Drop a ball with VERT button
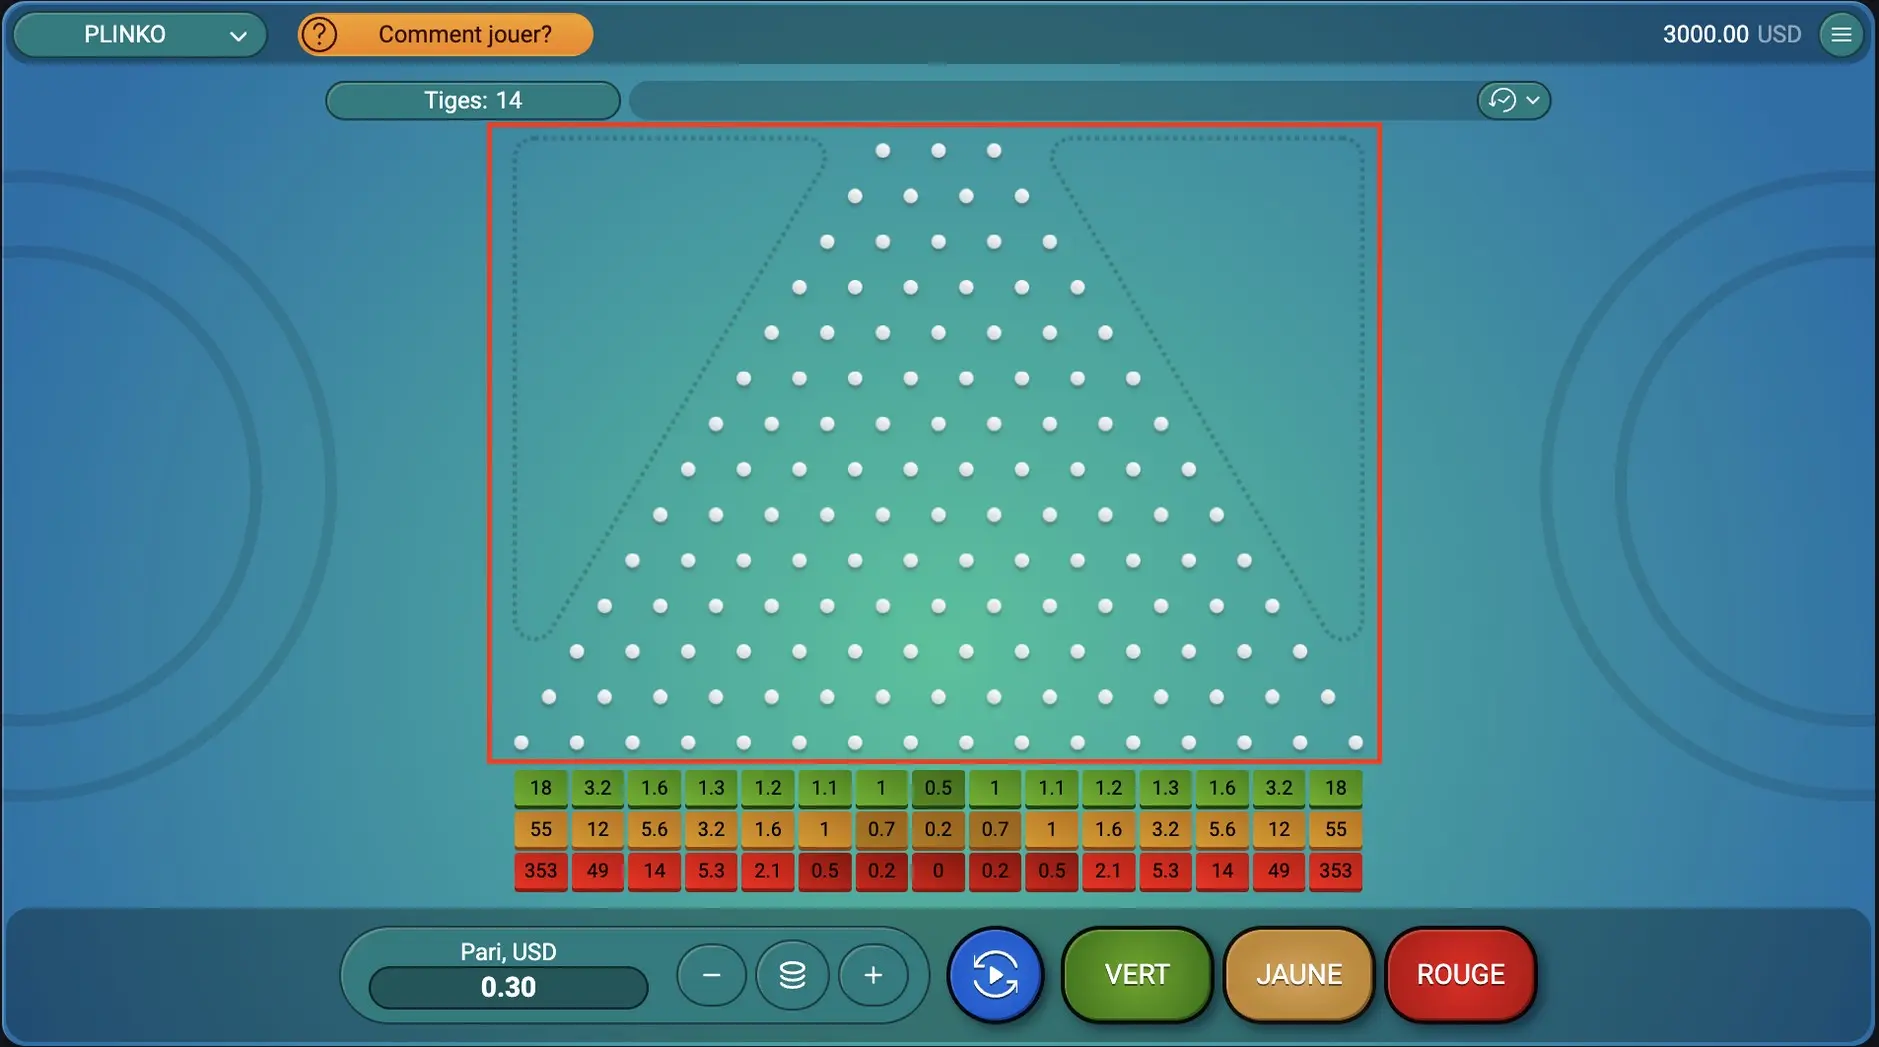 point(1137,974)
